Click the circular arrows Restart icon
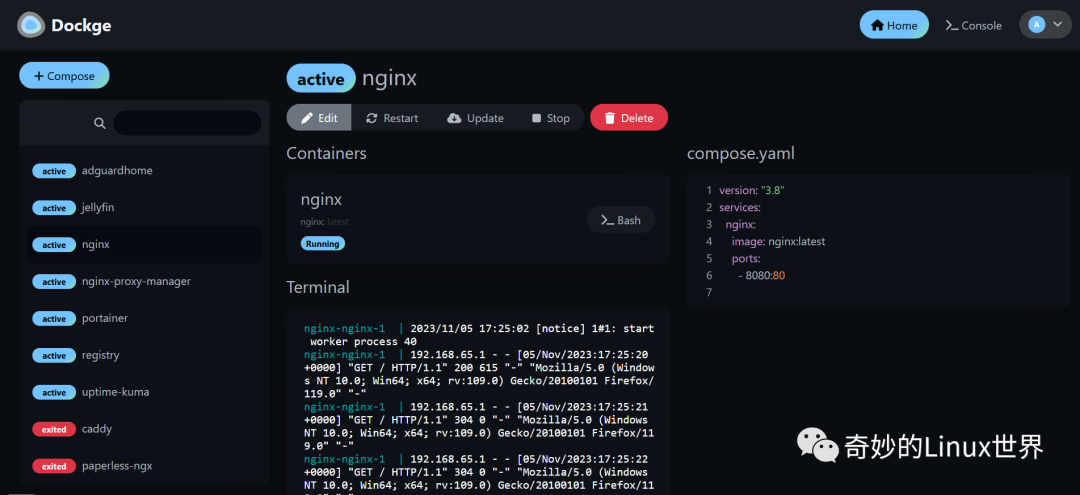The height and width of the screenshot is (495, 1080). pyautogui.click(x=372, y=118)
